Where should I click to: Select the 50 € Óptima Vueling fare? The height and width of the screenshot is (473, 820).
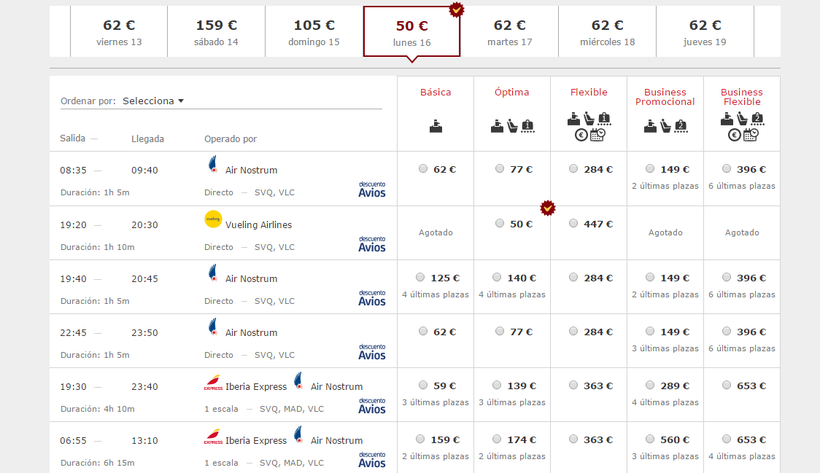[x=500, y=224]
